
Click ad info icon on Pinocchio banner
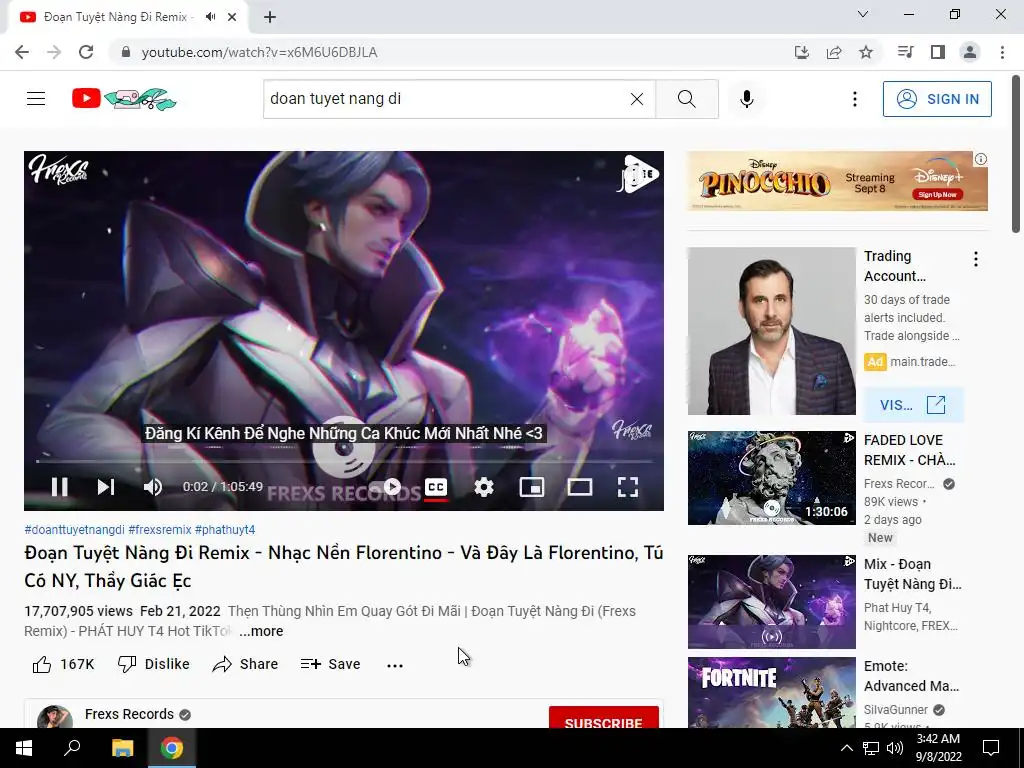980,159
